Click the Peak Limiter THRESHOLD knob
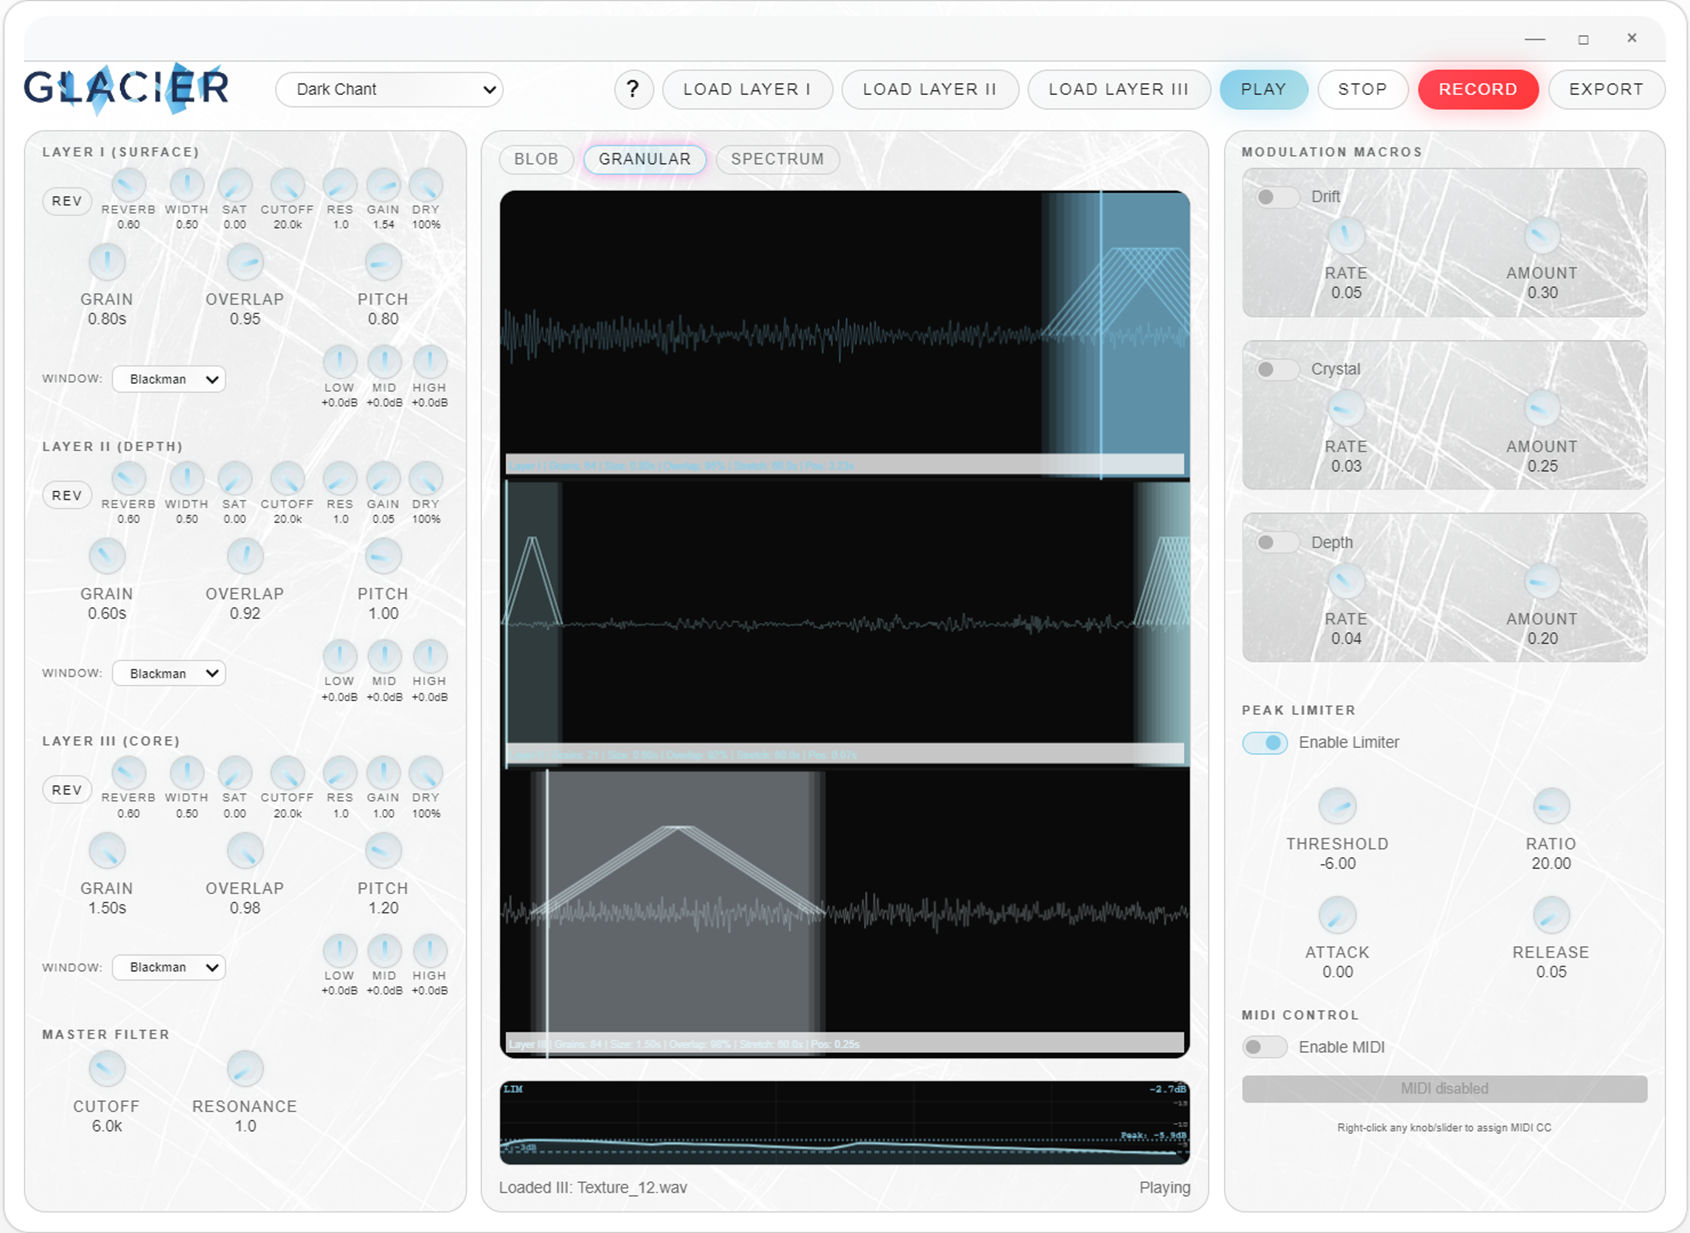The height and width of the screenshot is (1233, 1690). click(1337, 806)
